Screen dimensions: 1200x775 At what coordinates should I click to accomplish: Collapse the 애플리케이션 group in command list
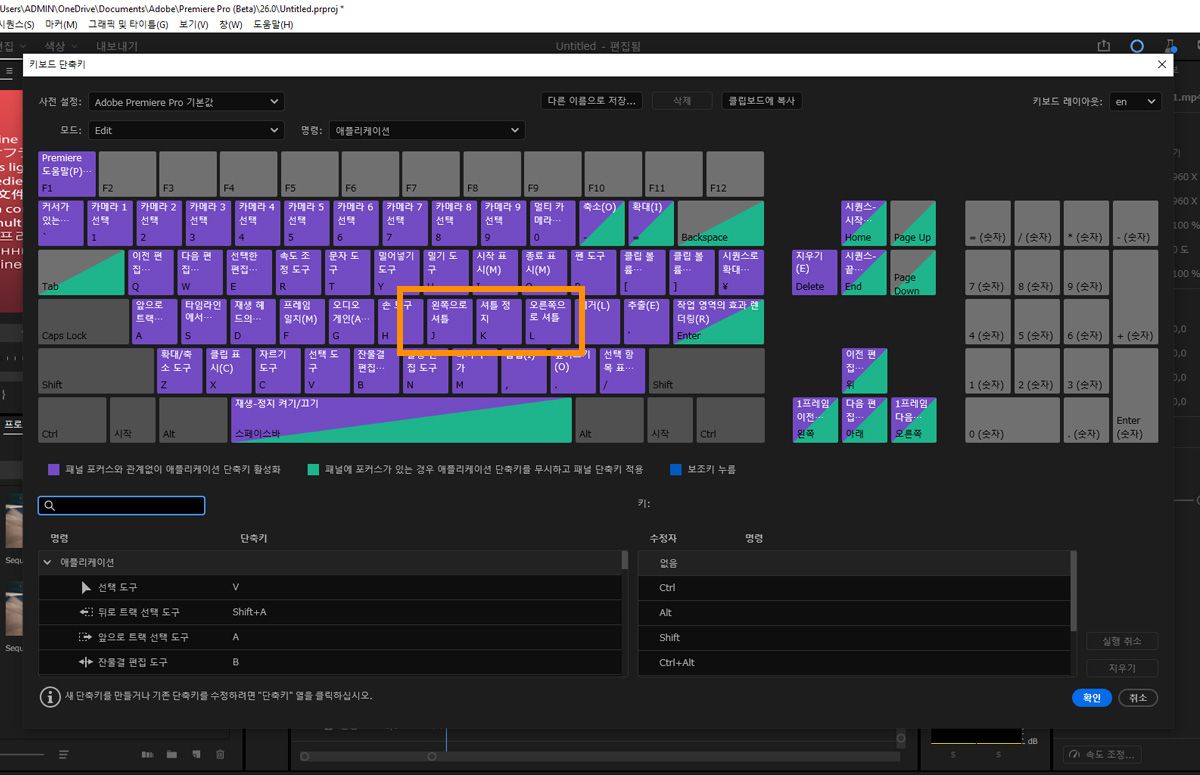(x=47, y=563)
